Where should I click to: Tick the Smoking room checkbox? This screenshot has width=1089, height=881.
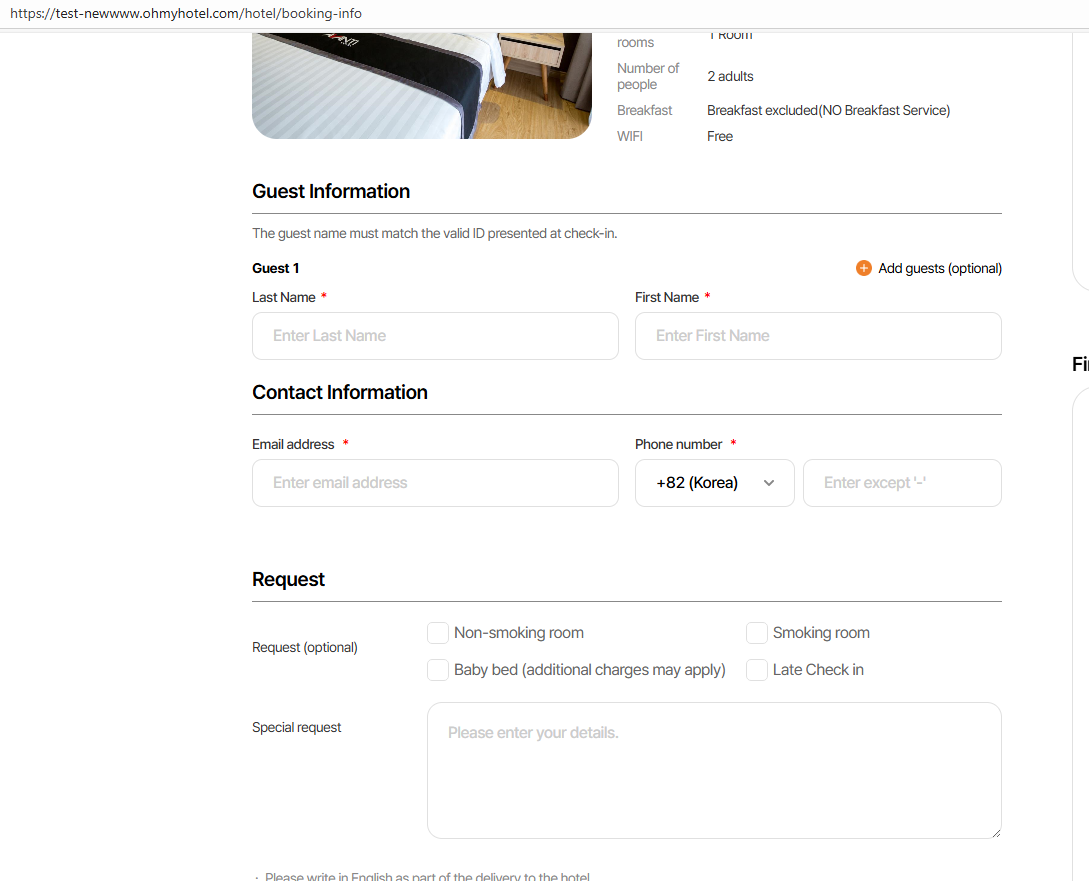click(757, 633)
